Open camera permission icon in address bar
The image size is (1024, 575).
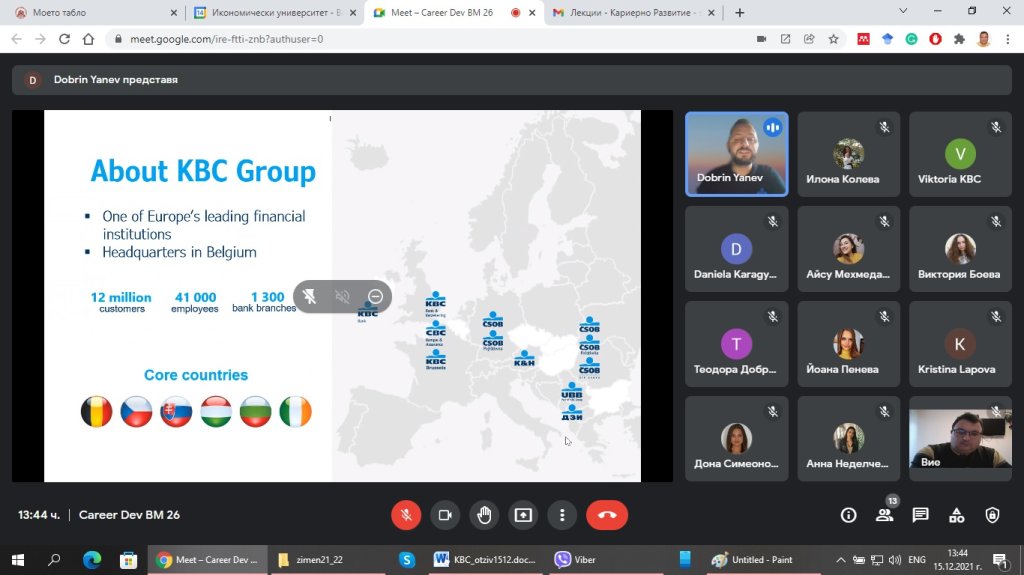pyautogui.click(x=761, y=39)
